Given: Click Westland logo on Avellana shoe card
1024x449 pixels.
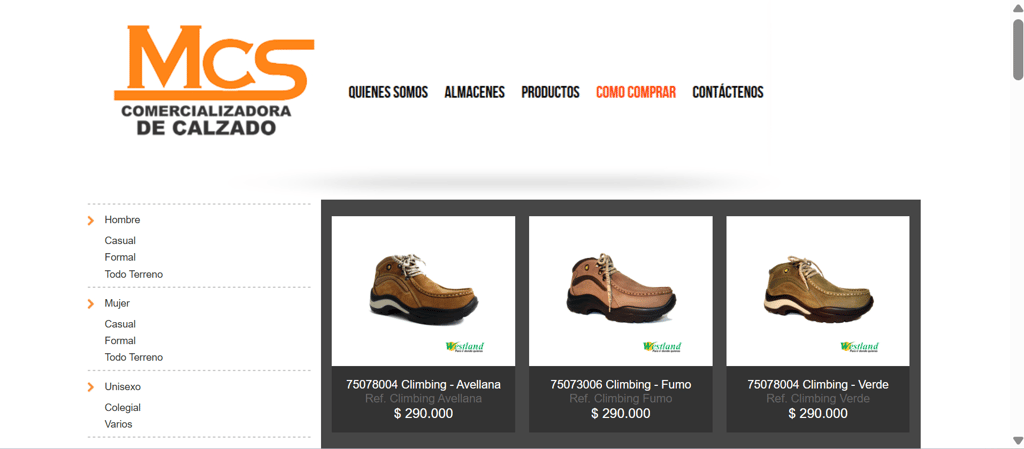Looking at the screenshot, I should tap(464, 347).
